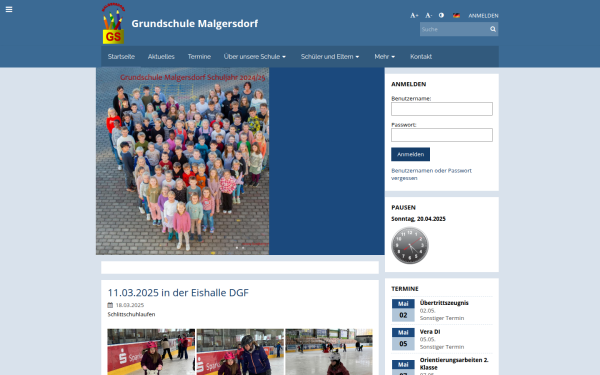Click the school group photo slide
The image size is (600, 375).
183,161
